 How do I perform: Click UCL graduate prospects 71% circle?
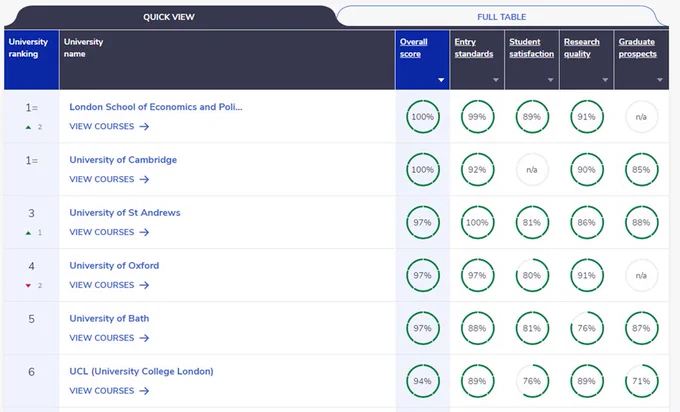pyautogui.click(x=641, y=381)
